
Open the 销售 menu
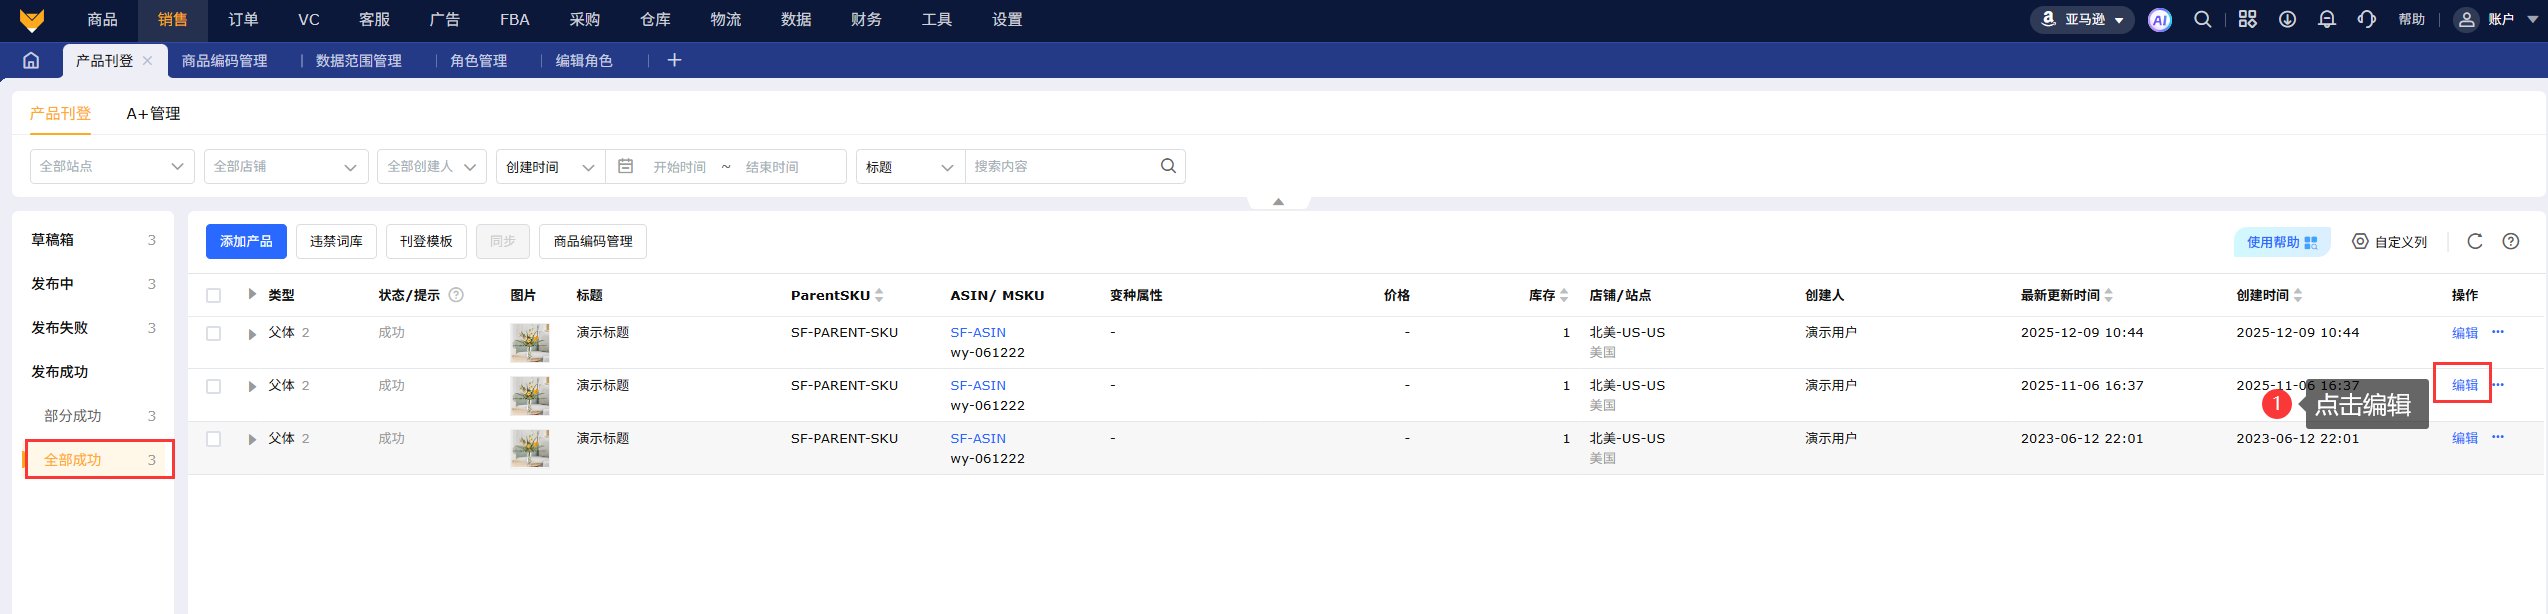pyautogui.click(x=172, y=20)
